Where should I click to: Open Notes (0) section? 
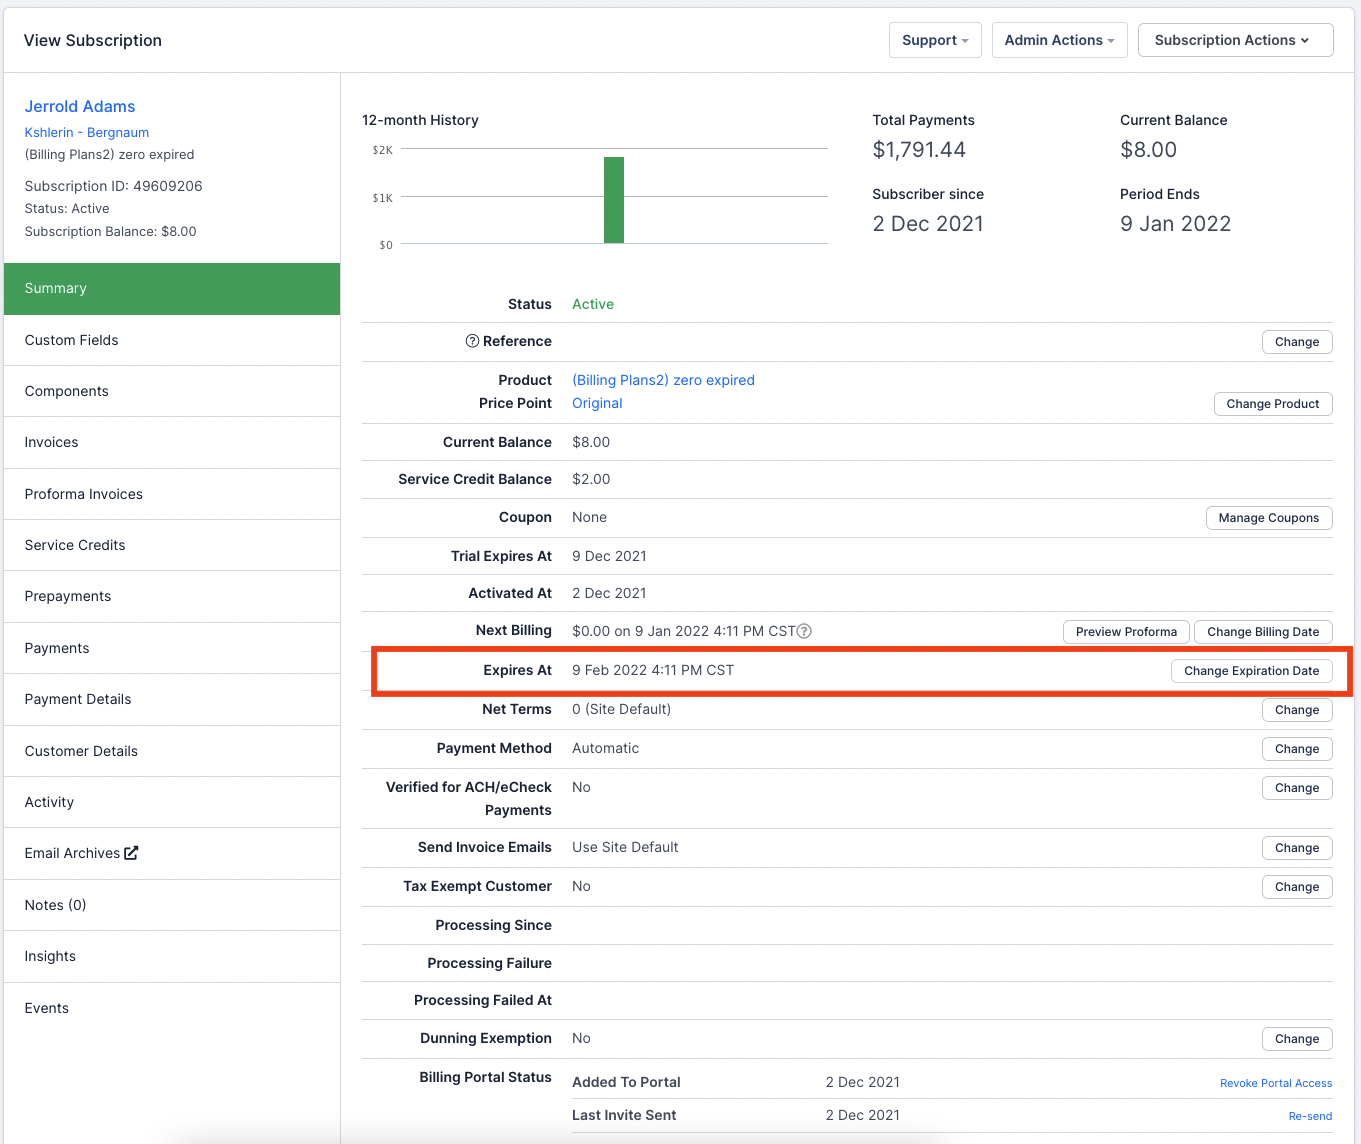point(172,905)
